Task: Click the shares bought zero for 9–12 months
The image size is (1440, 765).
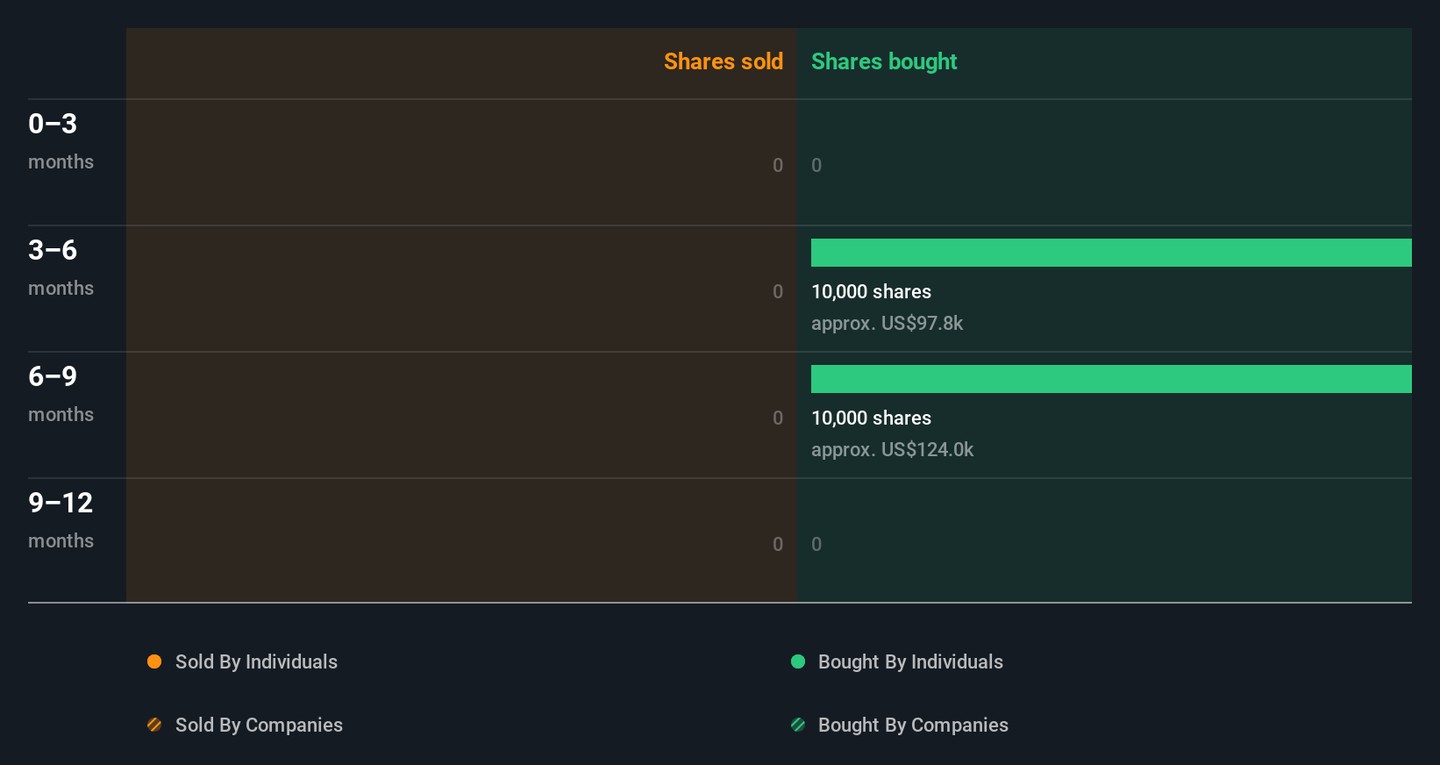Action: pos(817,545)
